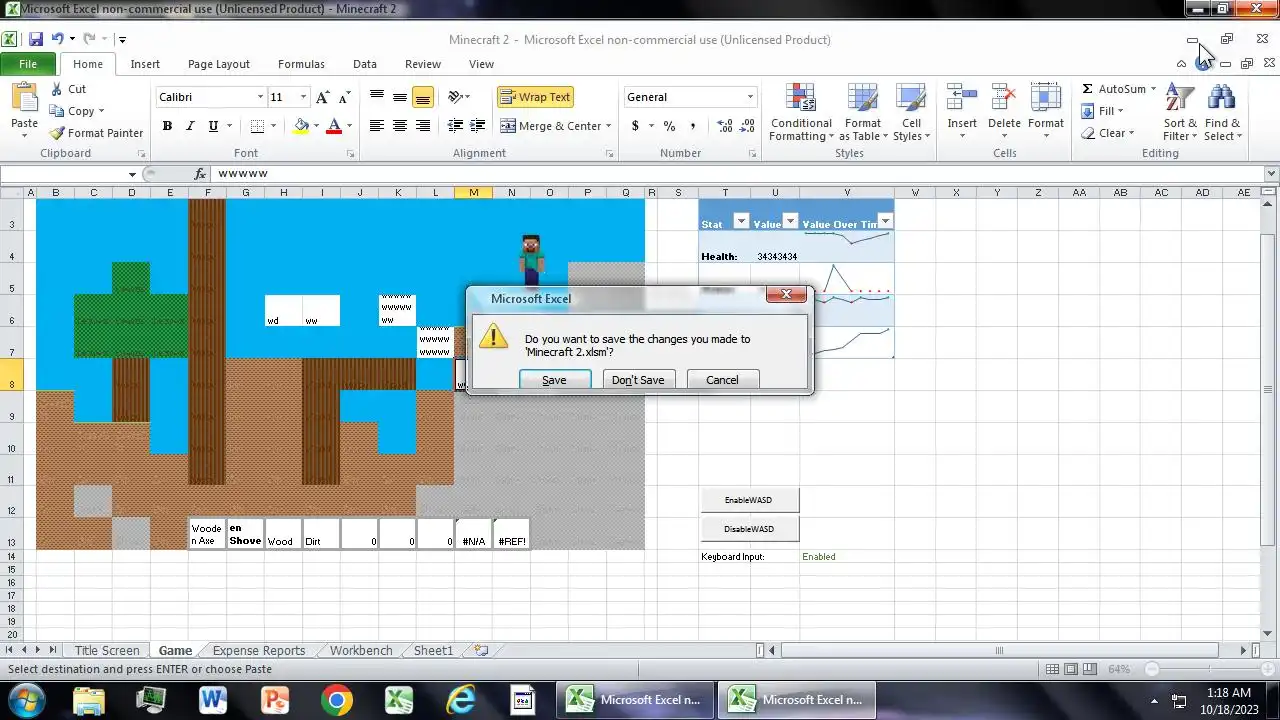Toggle Bold formatting
This screenshot has height=720, width=1280.
tap(167, 126)
